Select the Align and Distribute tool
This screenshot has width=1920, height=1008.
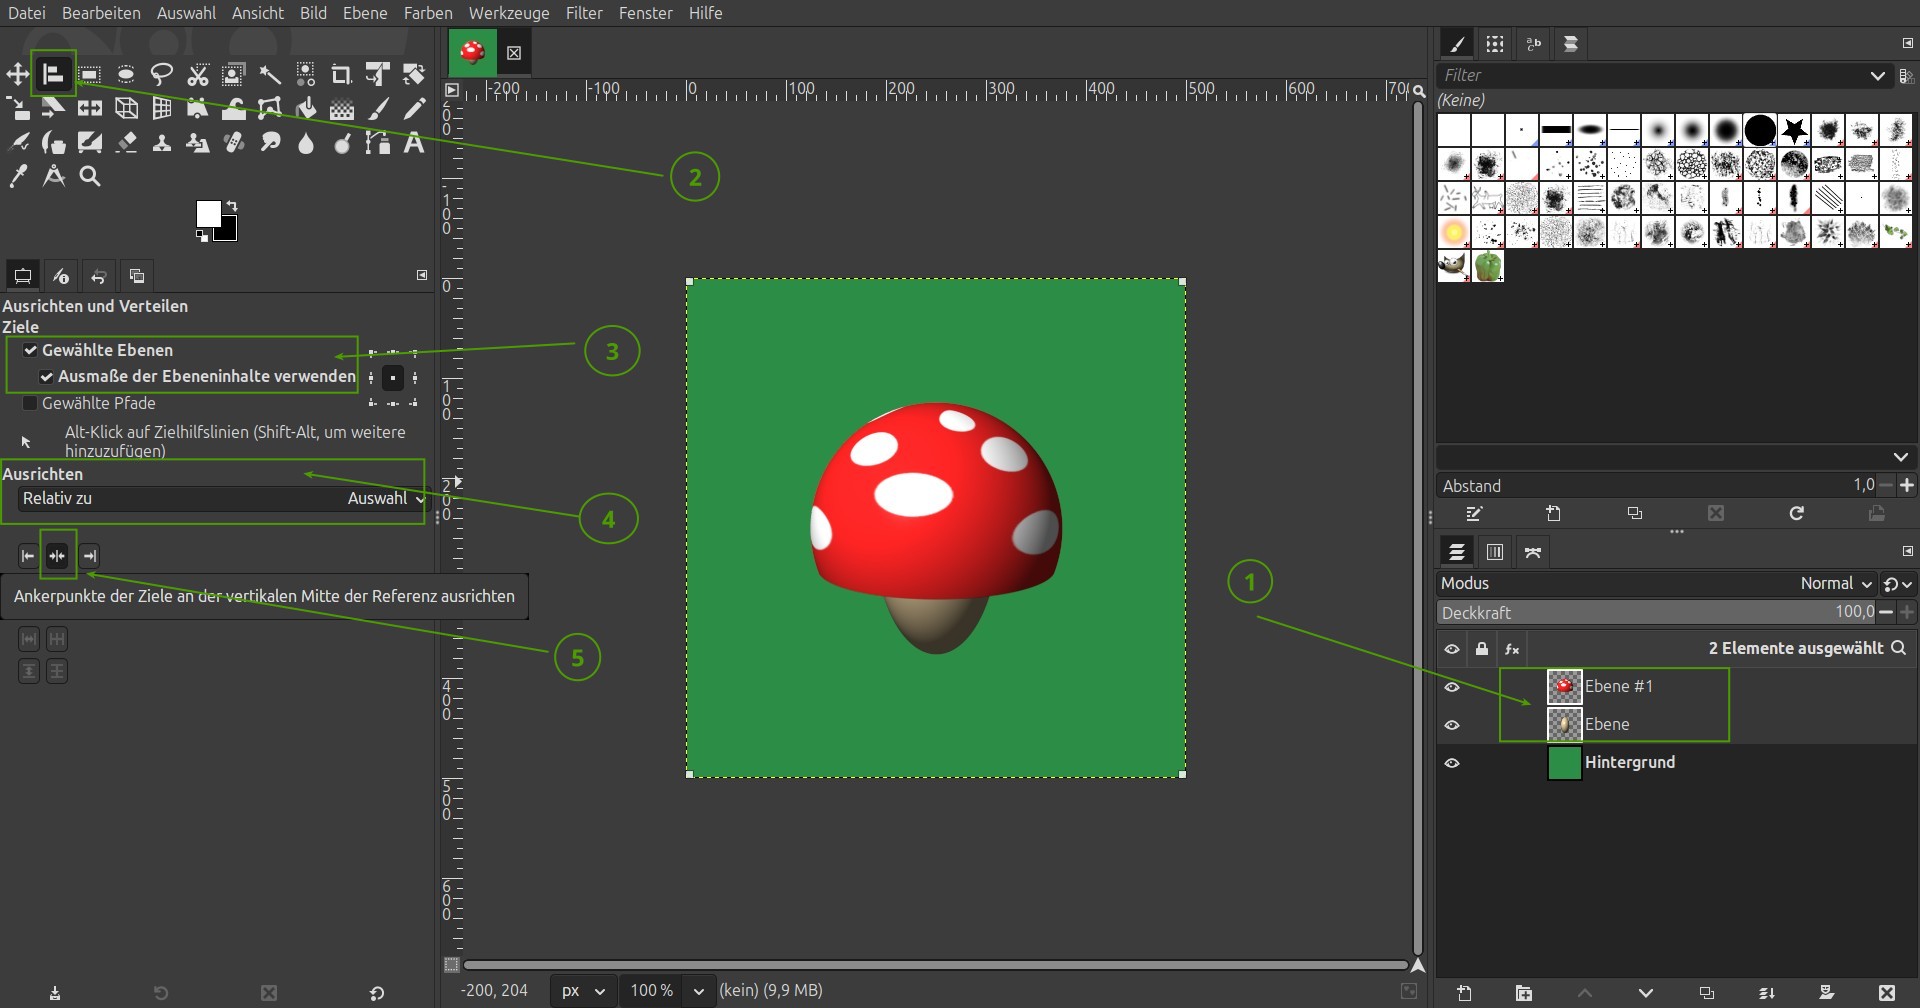pos(53,74)
